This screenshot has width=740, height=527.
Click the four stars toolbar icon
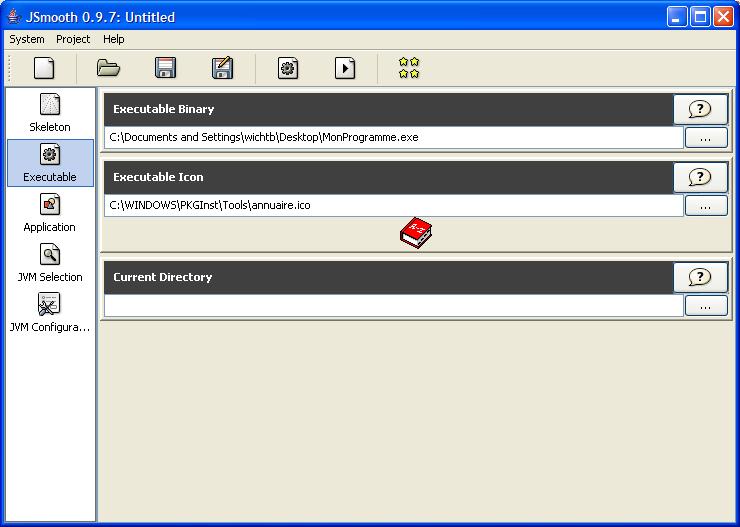pos(409,68)
